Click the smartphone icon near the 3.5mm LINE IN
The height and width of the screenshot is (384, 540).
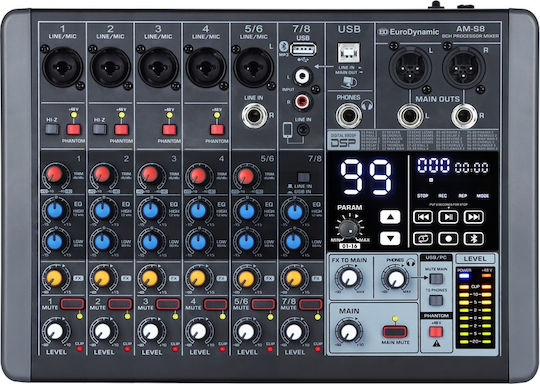[288, 131]
